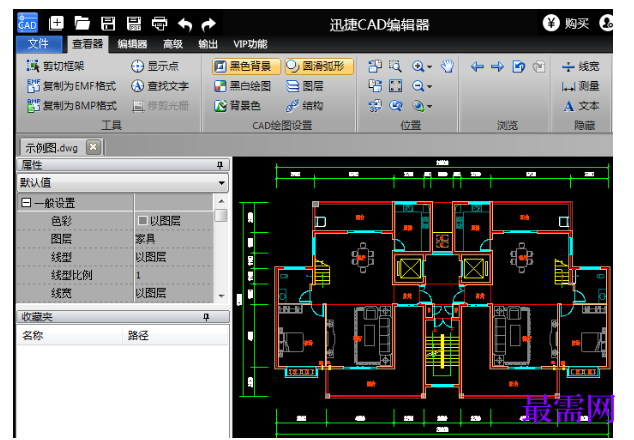
Task: Open the 结构 structure panel
Action: point(305,106)
